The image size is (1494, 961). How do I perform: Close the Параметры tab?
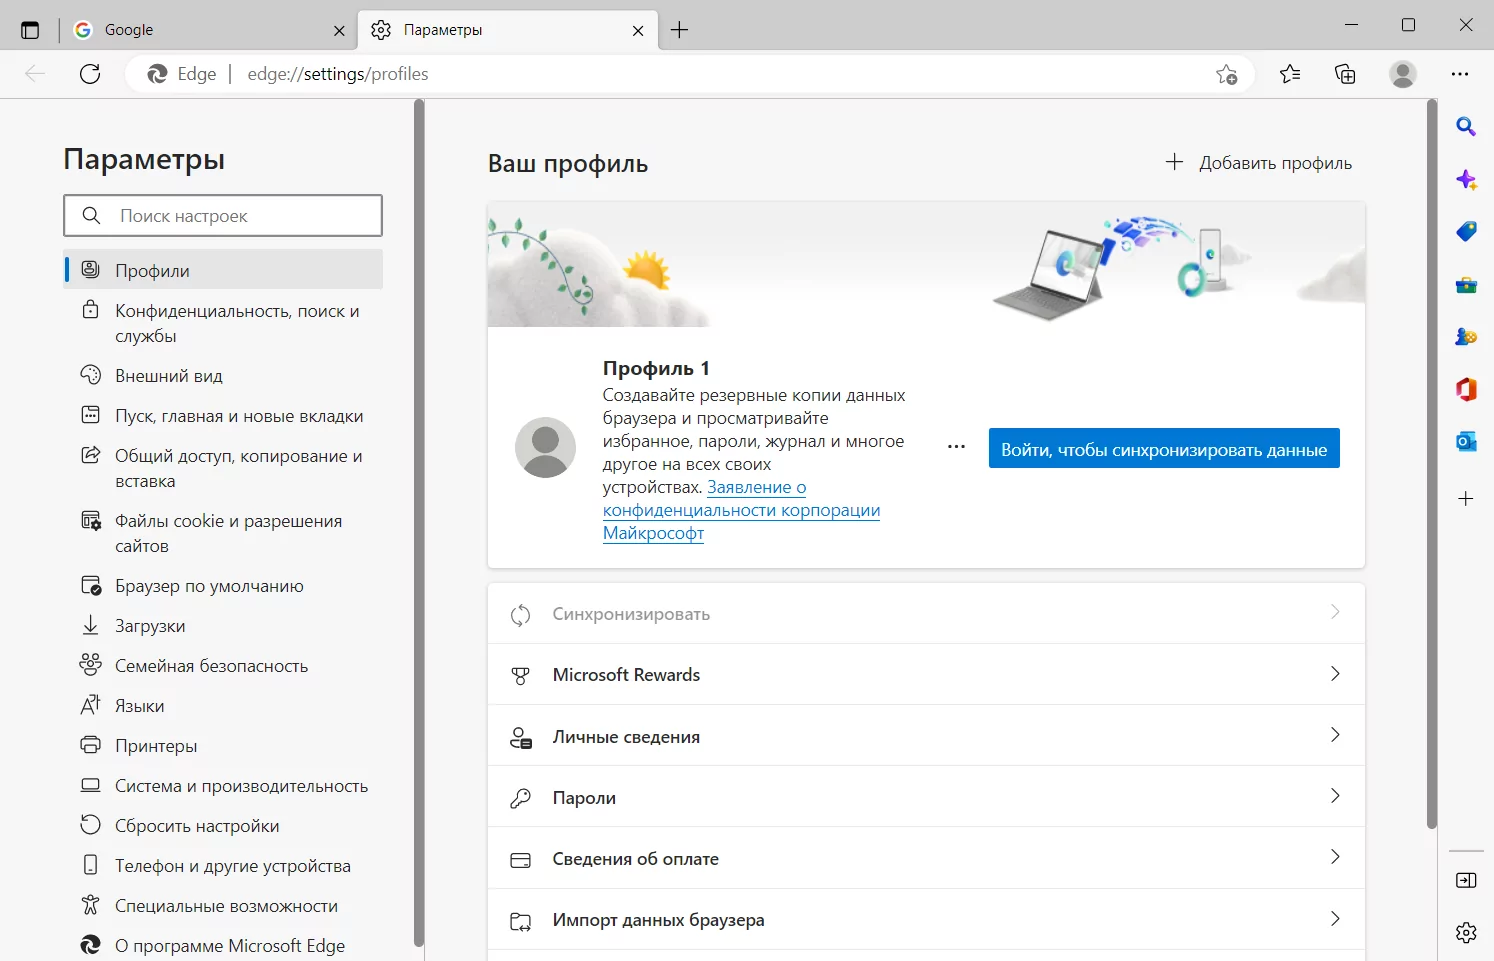tap(638, 31)
